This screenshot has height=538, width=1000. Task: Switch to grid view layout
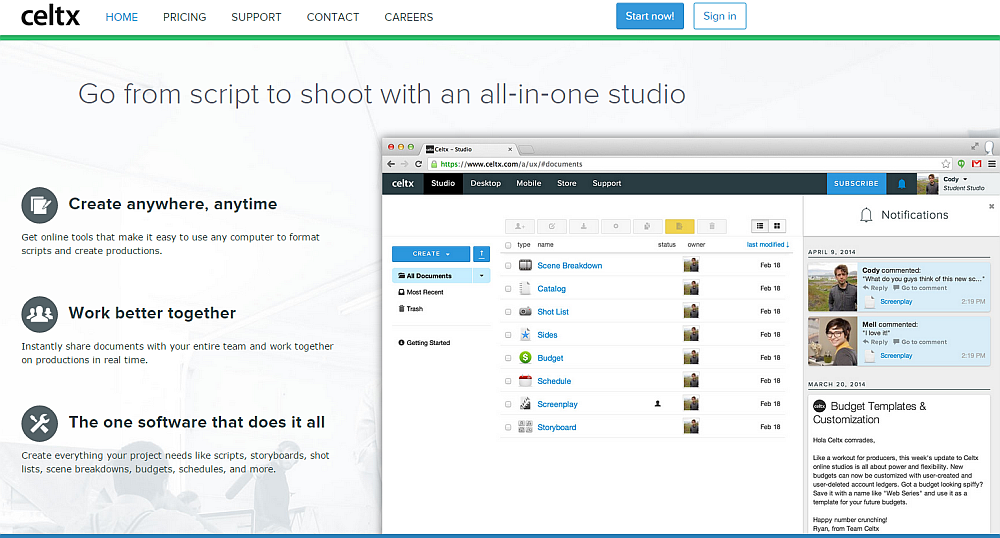click(777, 226)
